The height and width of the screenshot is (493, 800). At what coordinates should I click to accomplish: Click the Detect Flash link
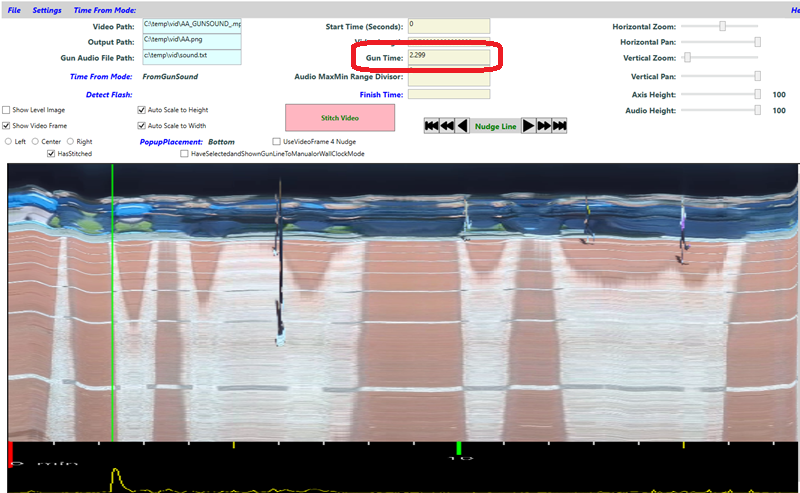pyautogui.click(x=110, y=94)
